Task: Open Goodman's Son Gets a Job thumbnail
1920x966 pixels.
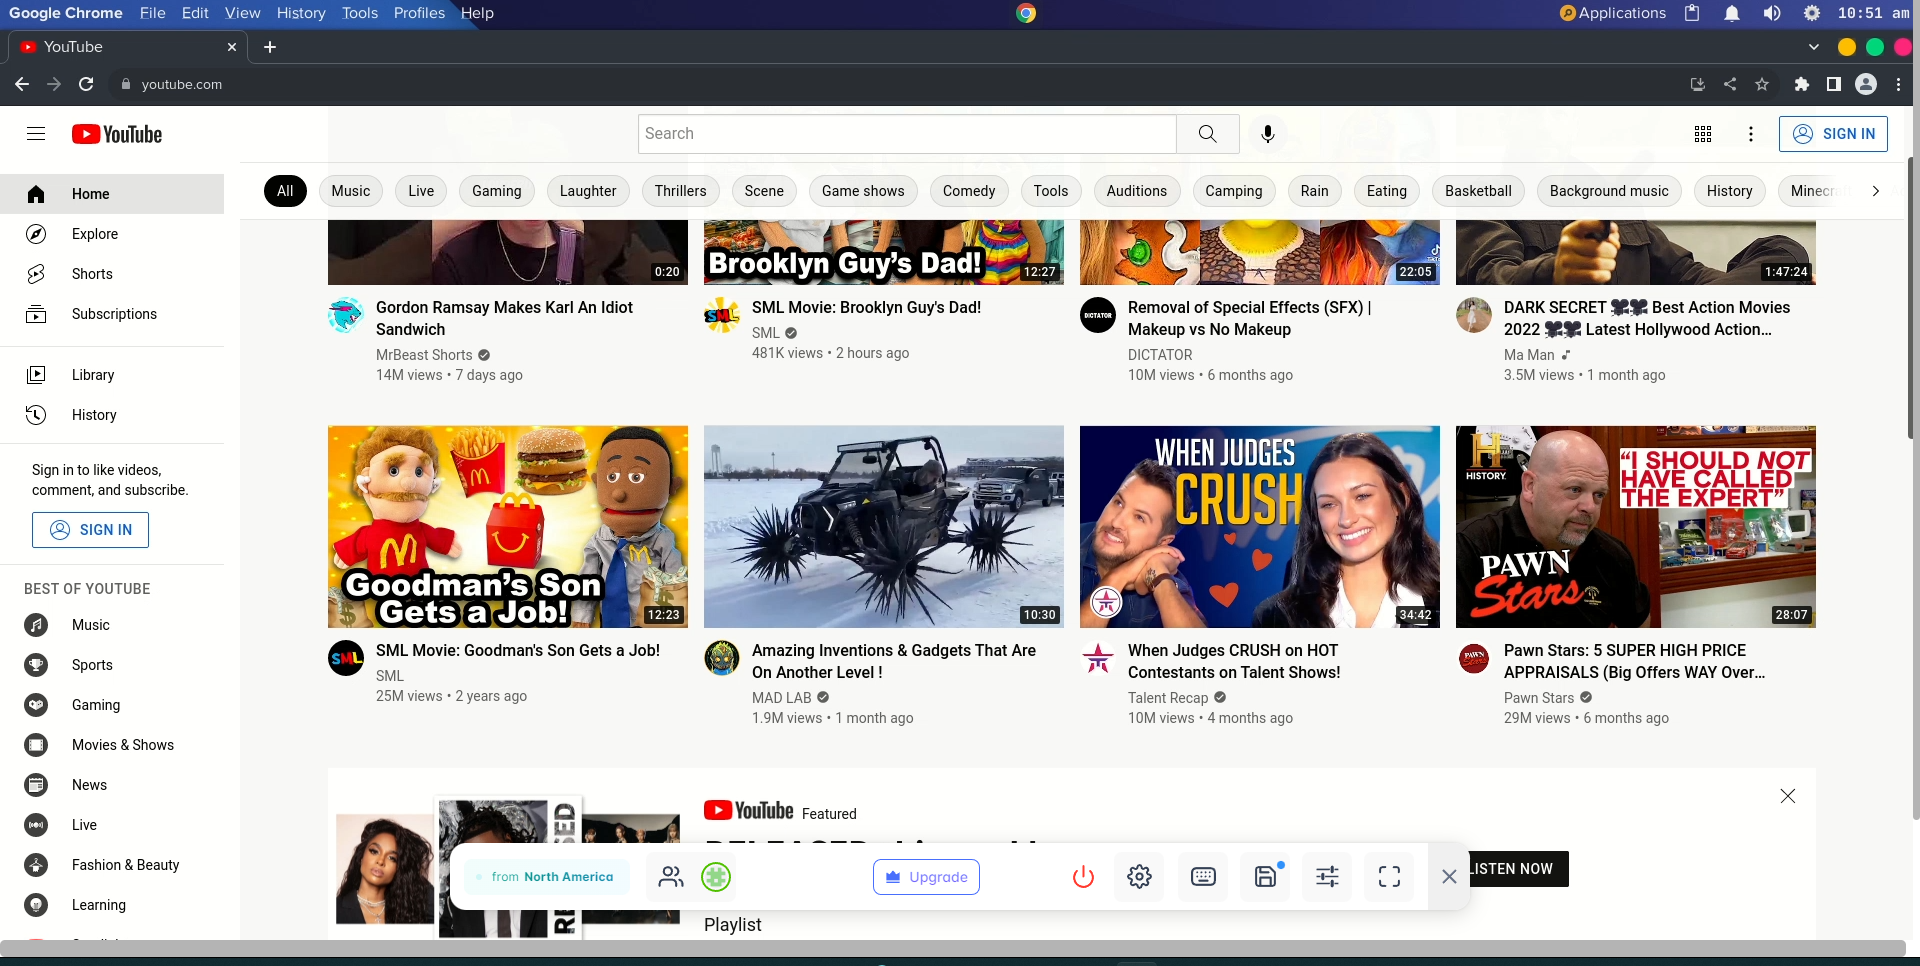Action: tap(508, 527)
